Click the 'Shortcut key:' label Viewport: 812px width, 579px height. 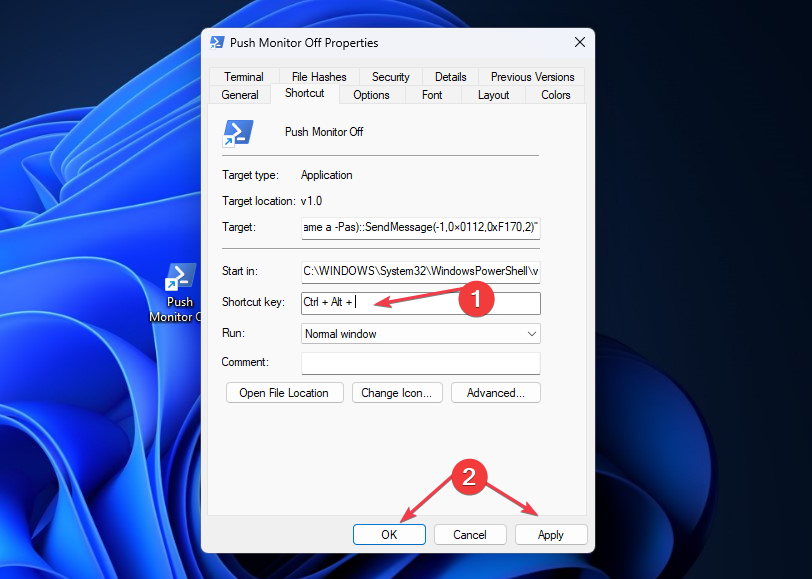[253, 302]
